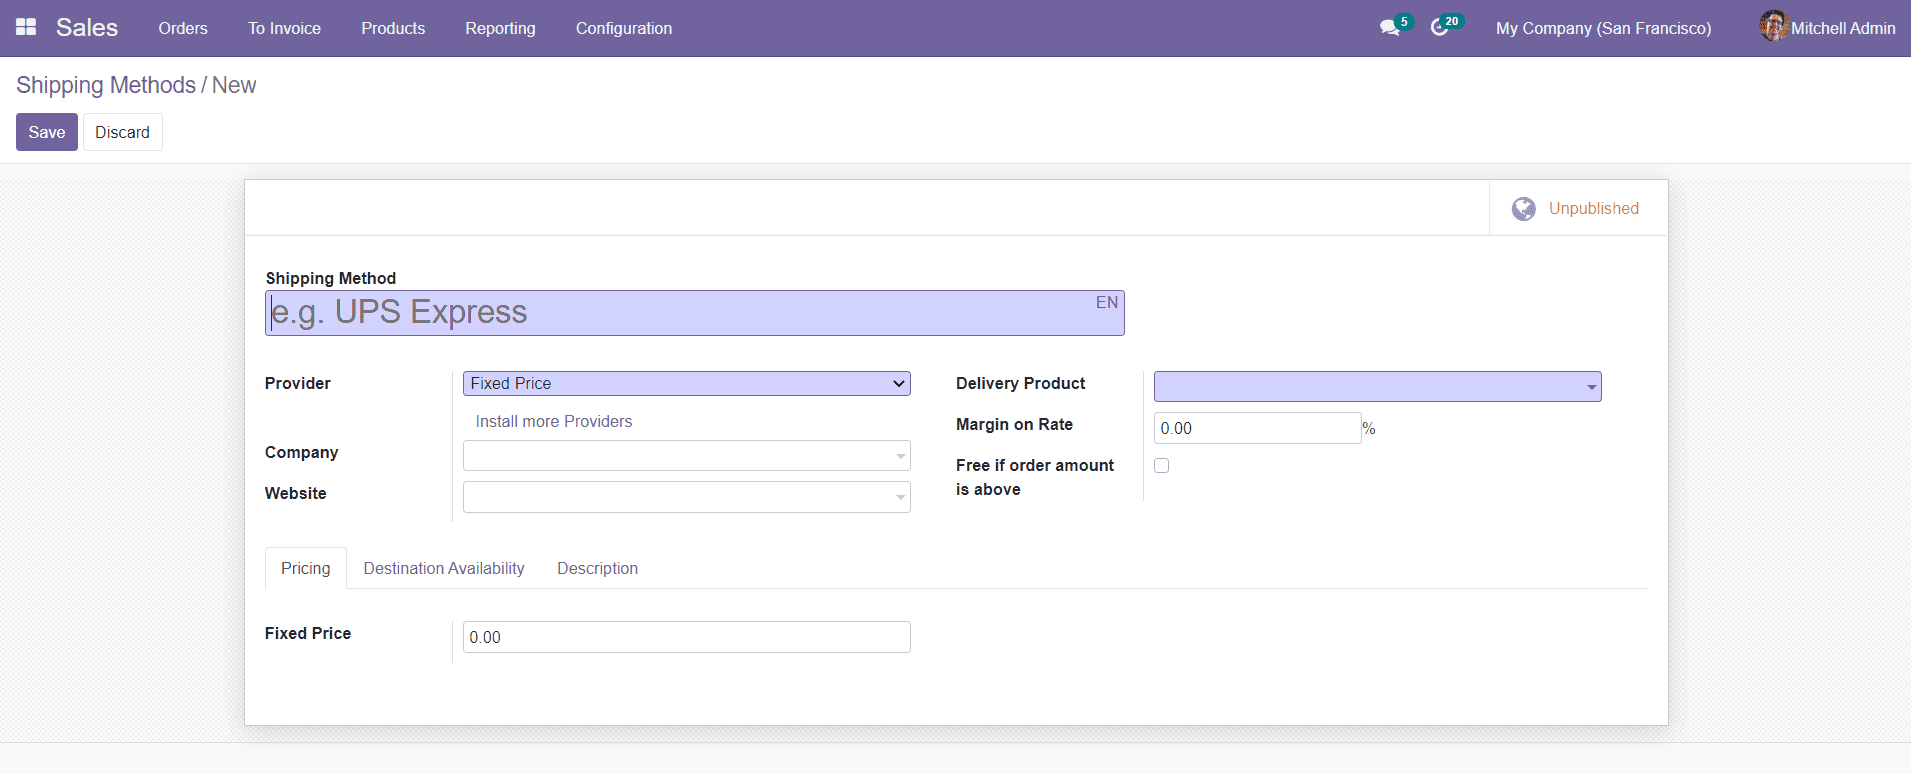Expand the Website selection dropdown
The width and height of the screenshot is (1911, 774).
(686, 497)
